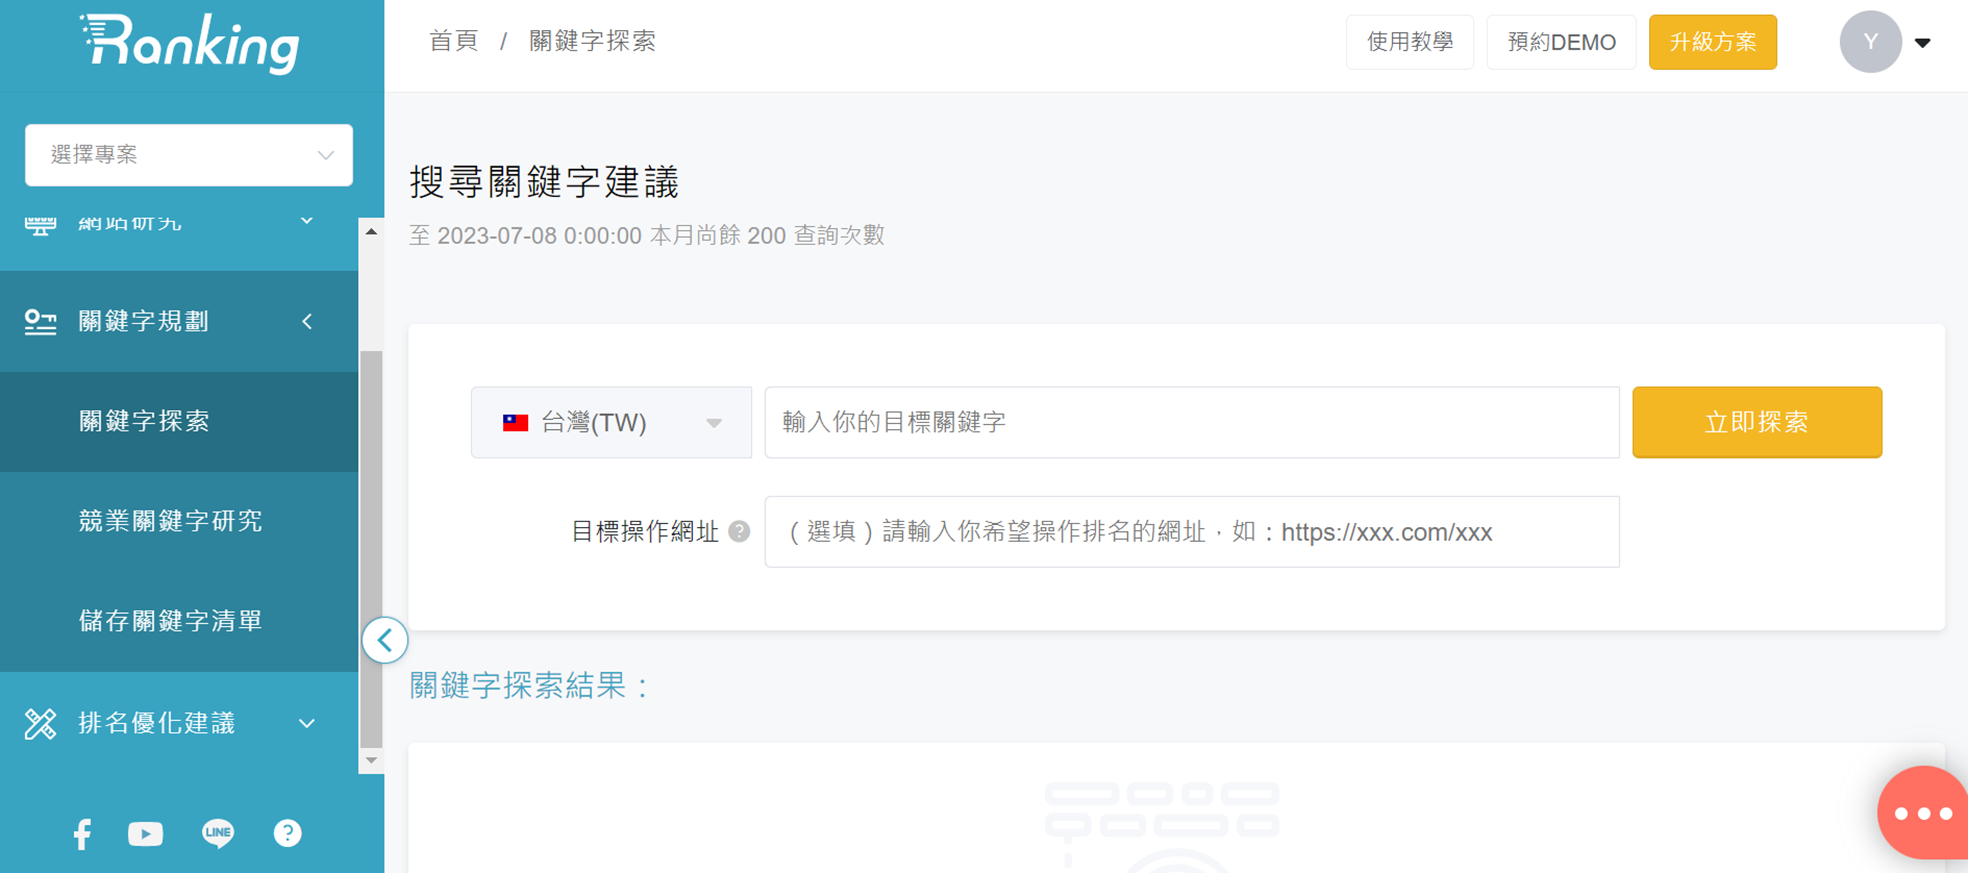Click the Ranking logo

(189, 44)
